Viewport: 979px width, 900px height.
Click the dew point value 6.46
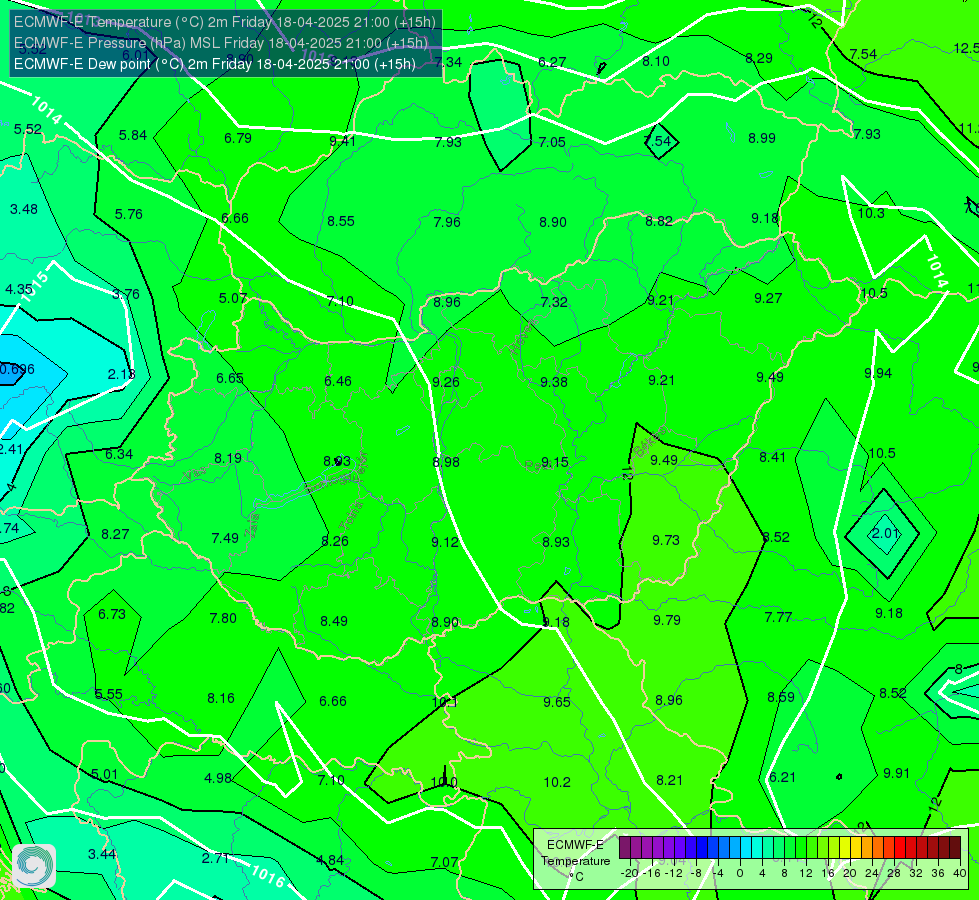point(338,381)
